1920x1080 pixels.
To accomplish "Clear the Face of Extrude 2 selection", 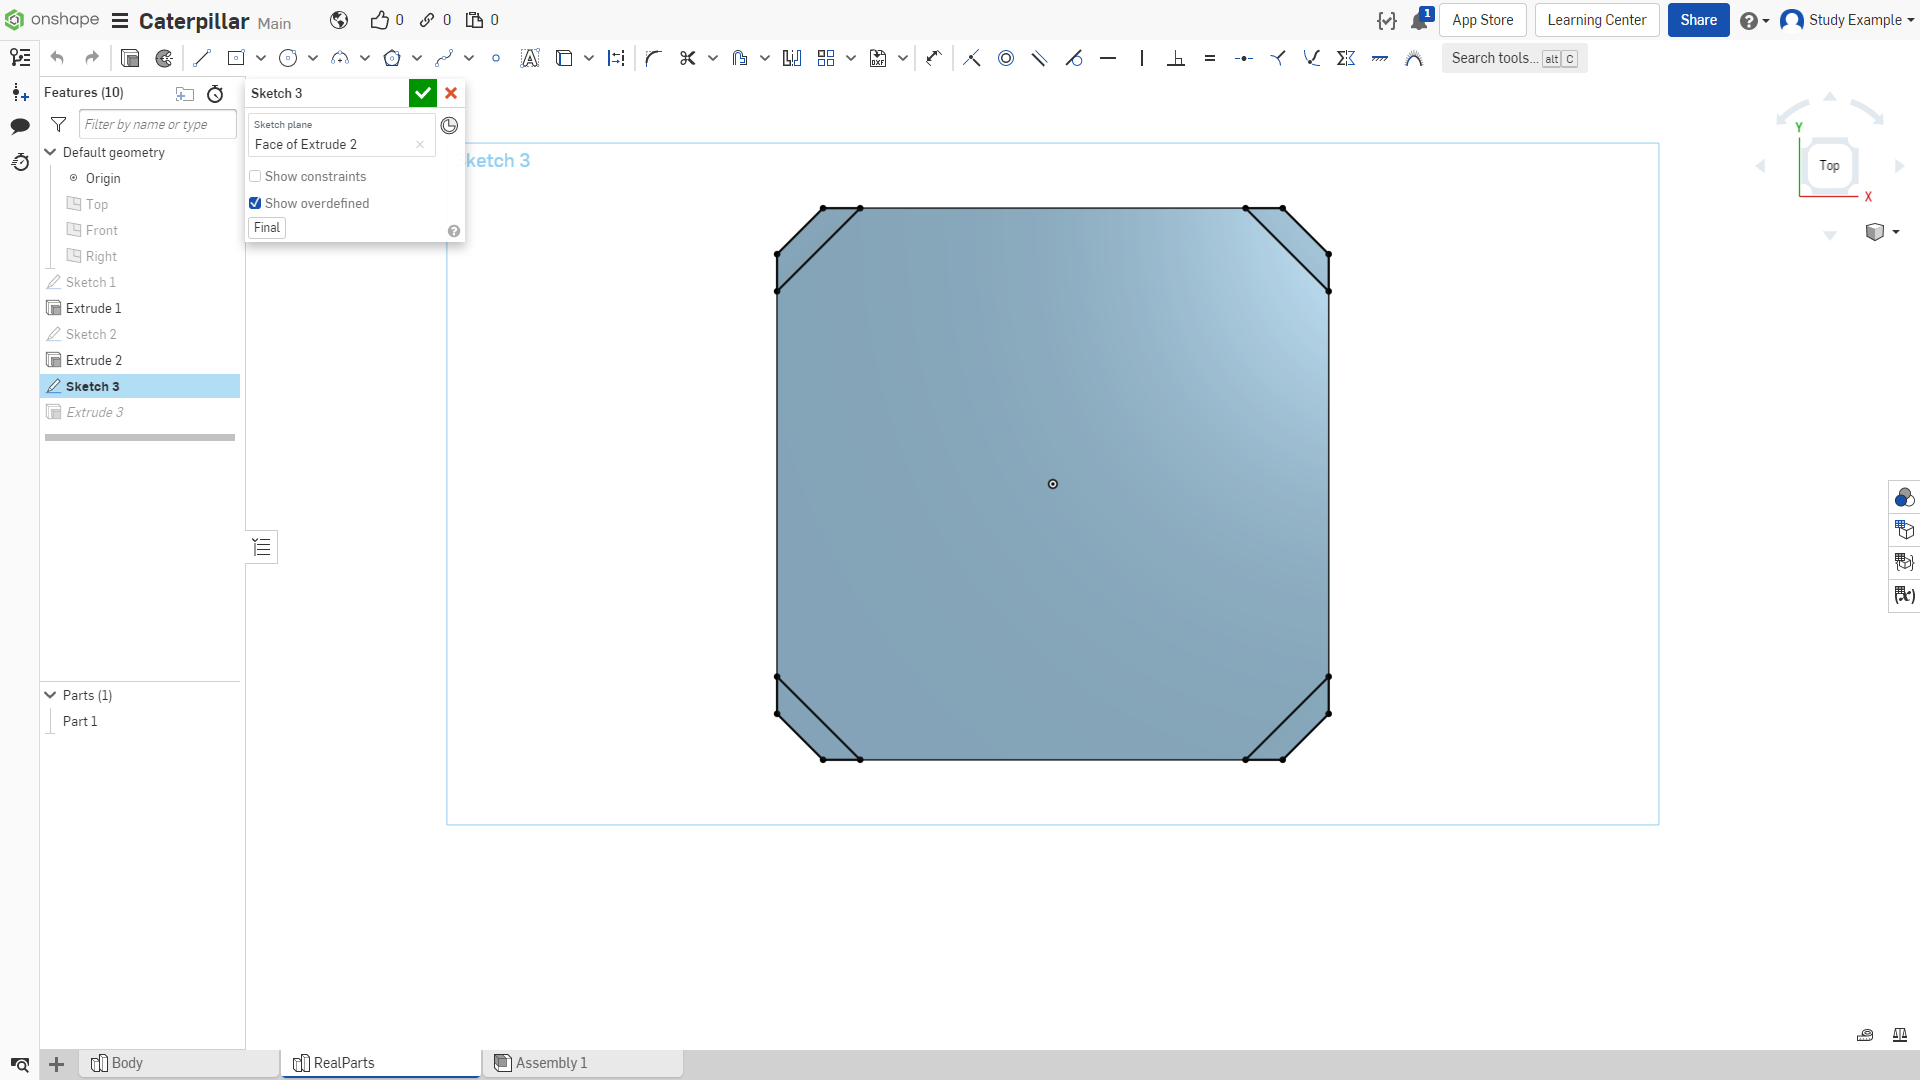I will (x=420, y=145).
